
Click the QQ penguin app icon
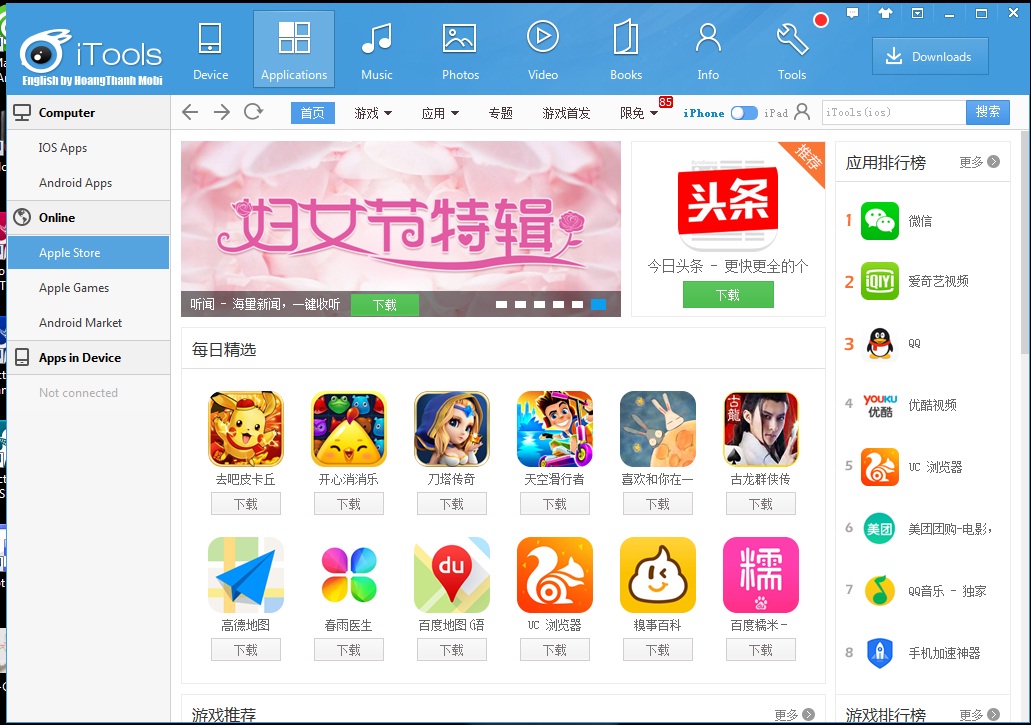pos(880,343)
